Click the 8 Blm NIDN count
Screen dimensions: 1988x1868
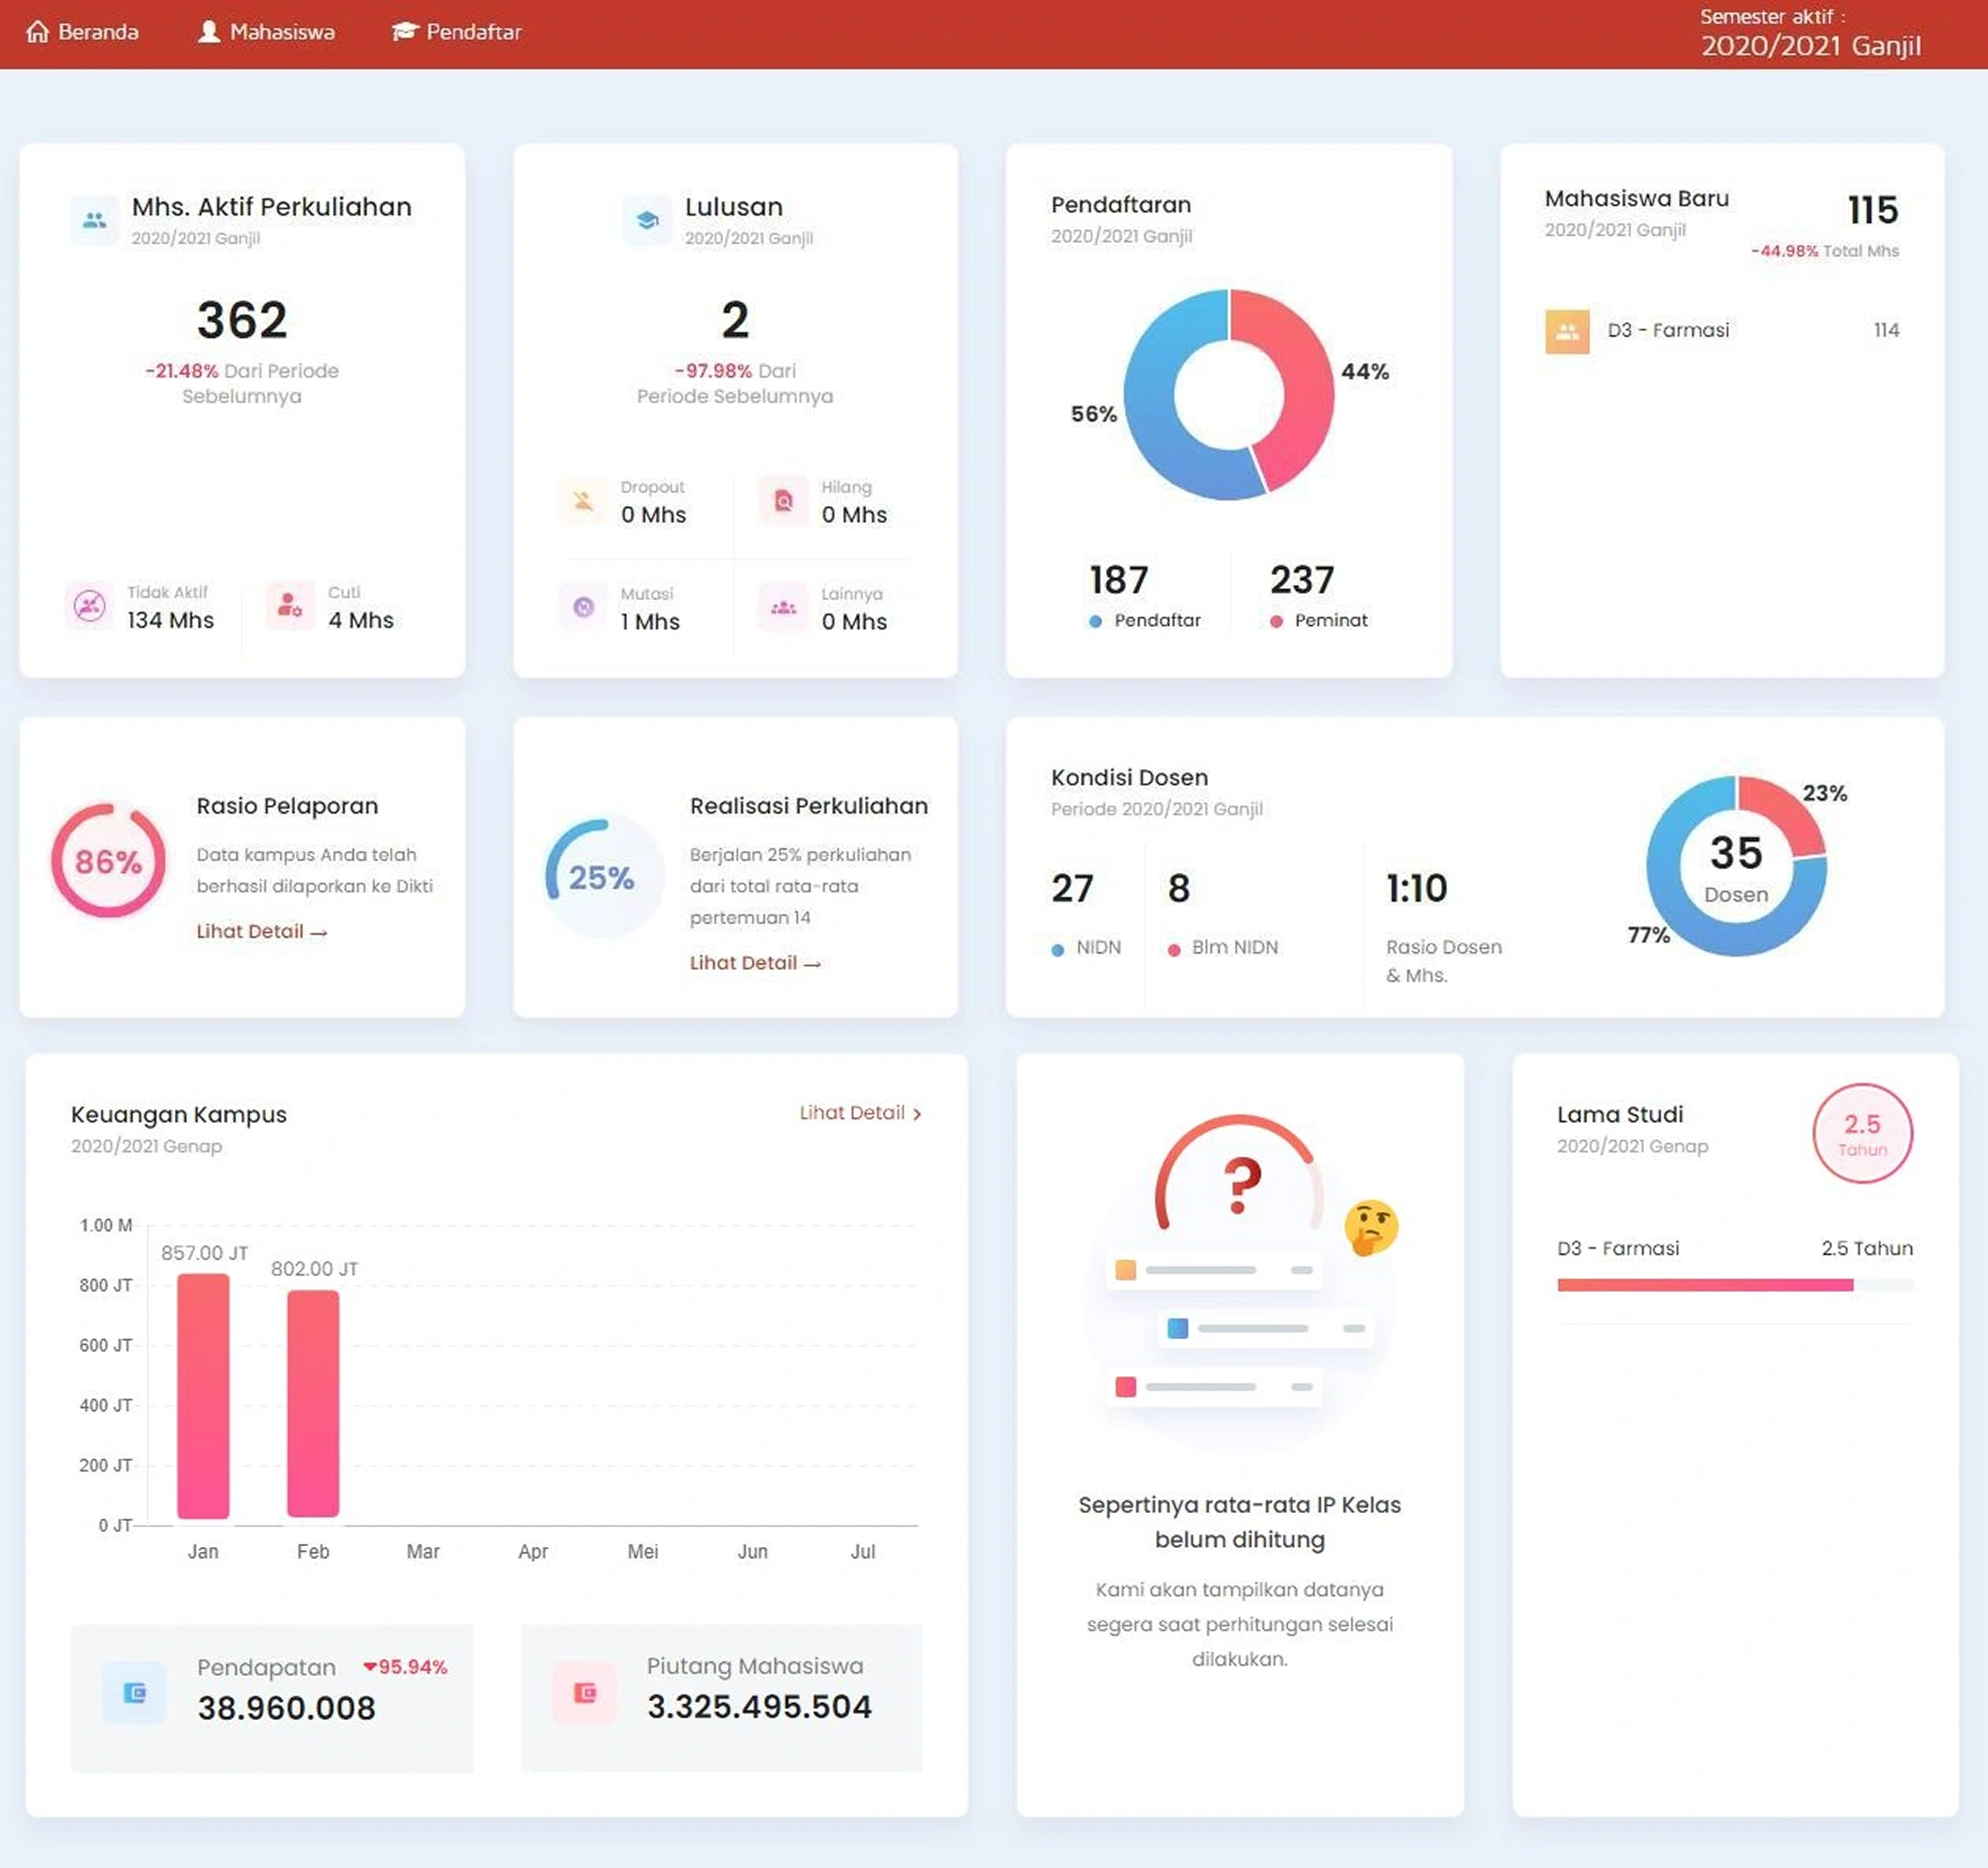tap(1179, 888)
